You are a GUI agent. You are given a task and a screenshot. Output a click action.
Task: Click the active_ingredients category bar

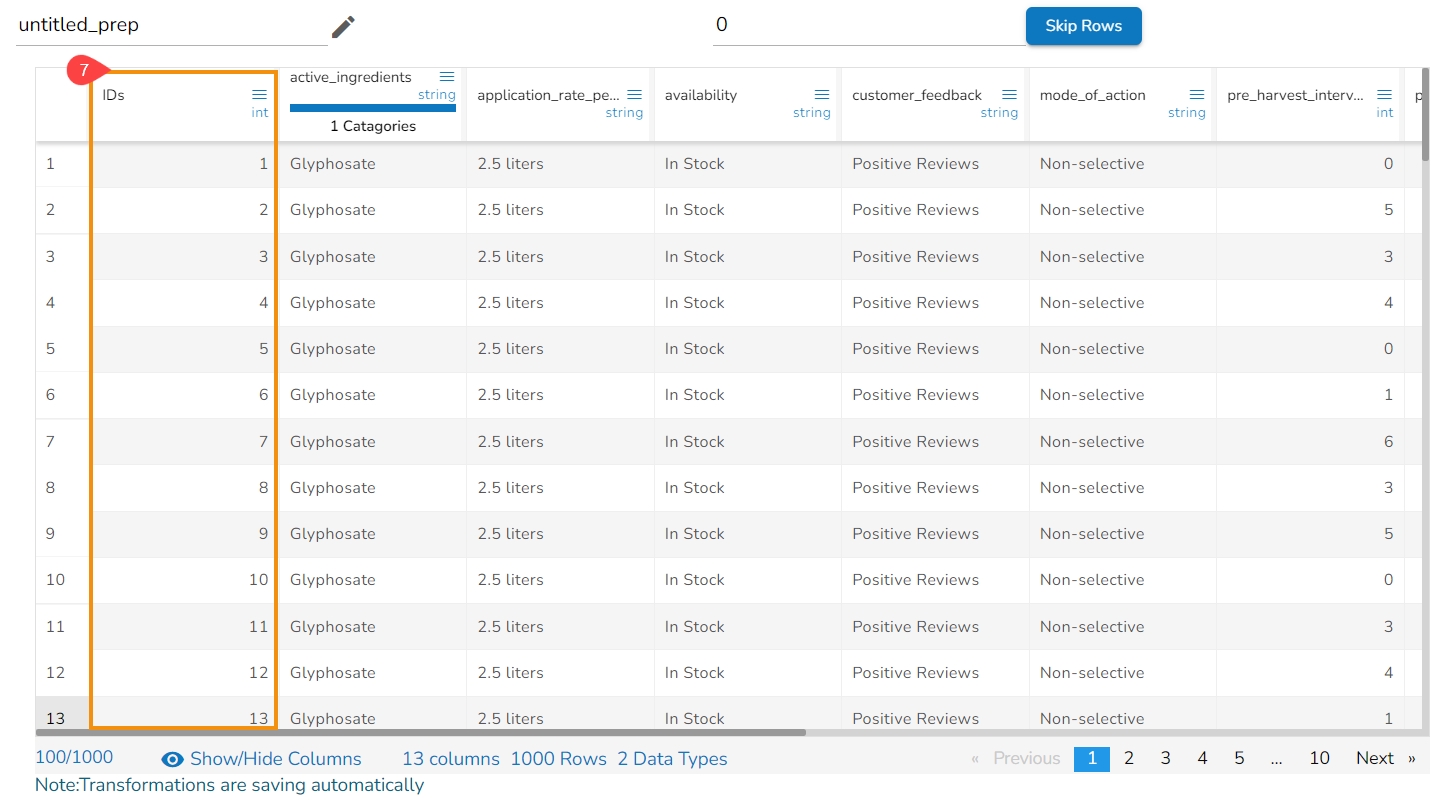[x=372, y=108]
